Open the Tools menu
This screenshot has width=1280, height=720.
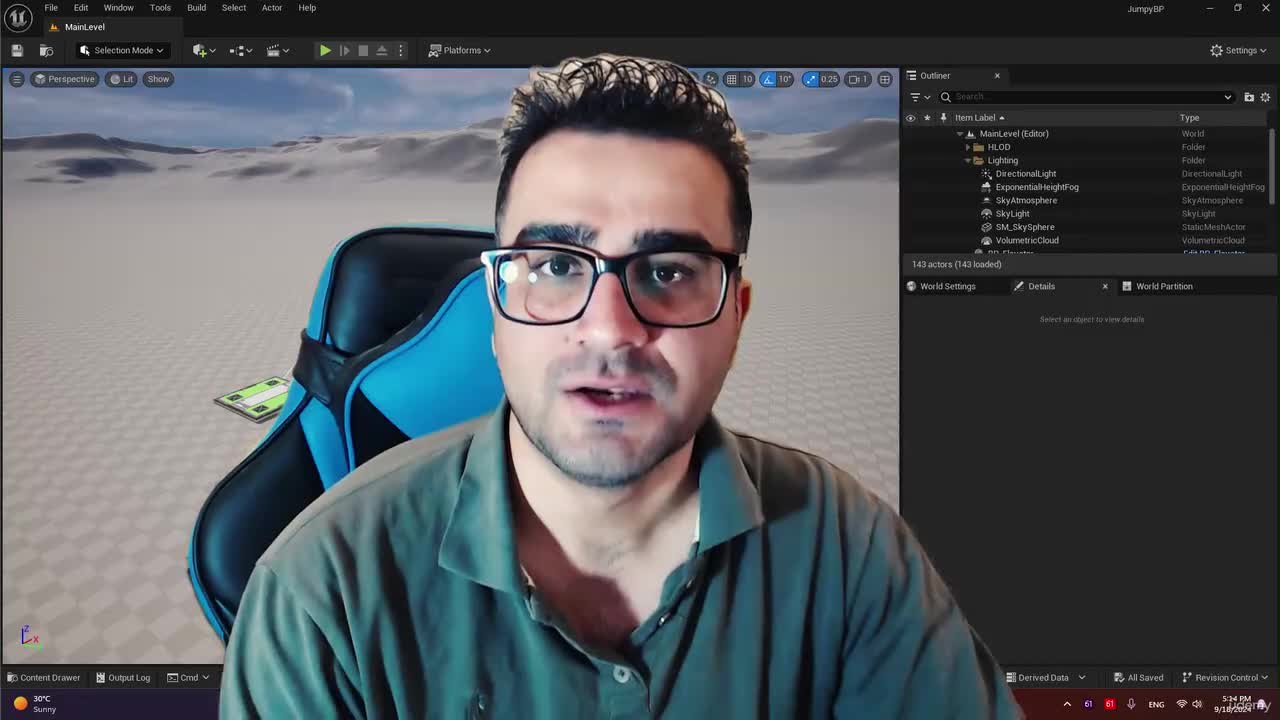coord(160,8)
